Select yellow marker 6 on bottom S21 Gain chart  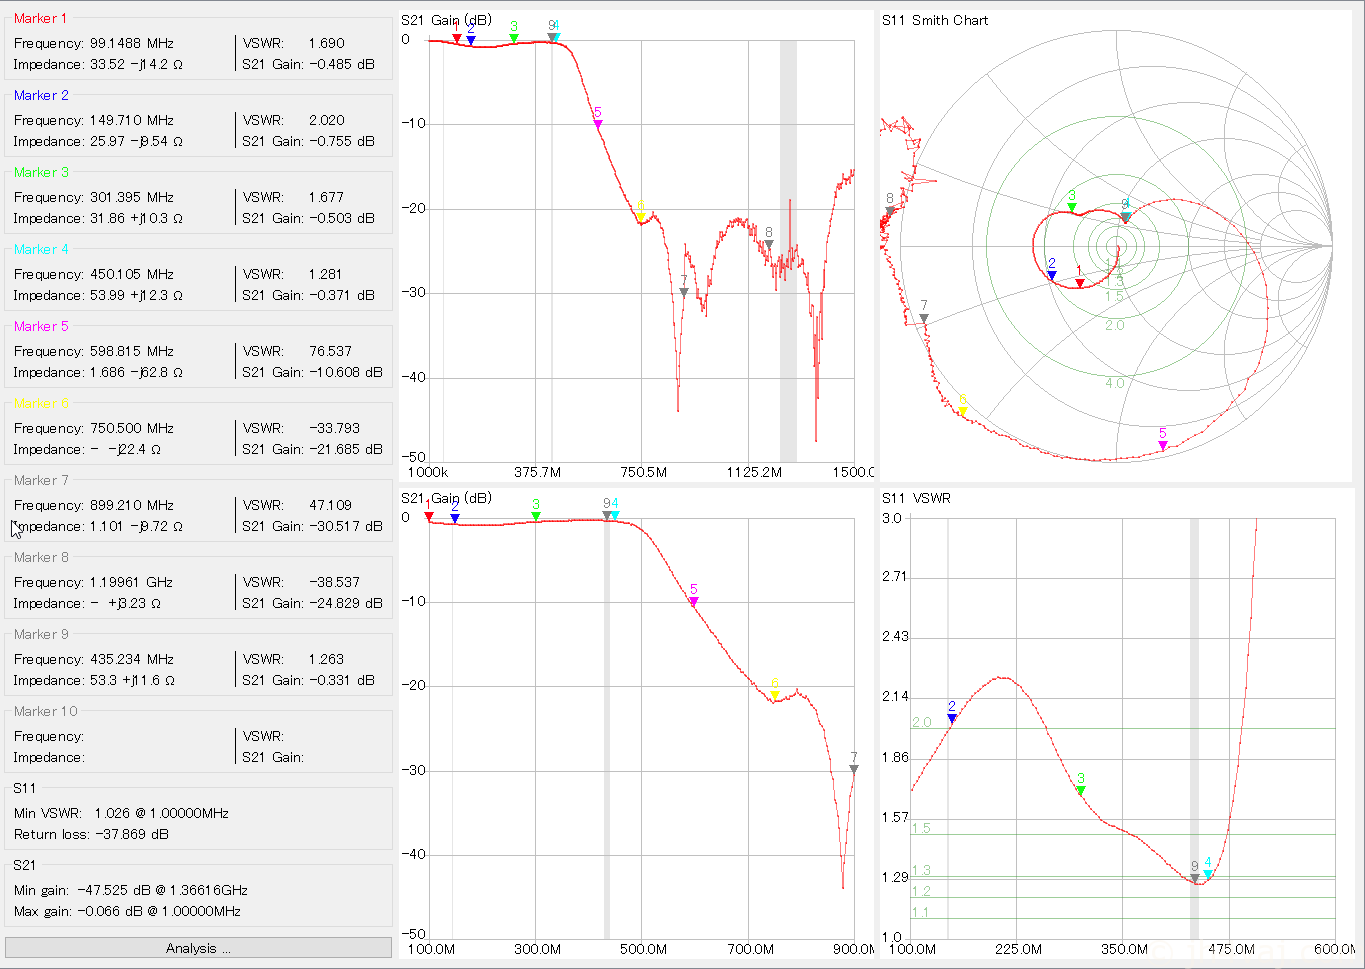775,695
